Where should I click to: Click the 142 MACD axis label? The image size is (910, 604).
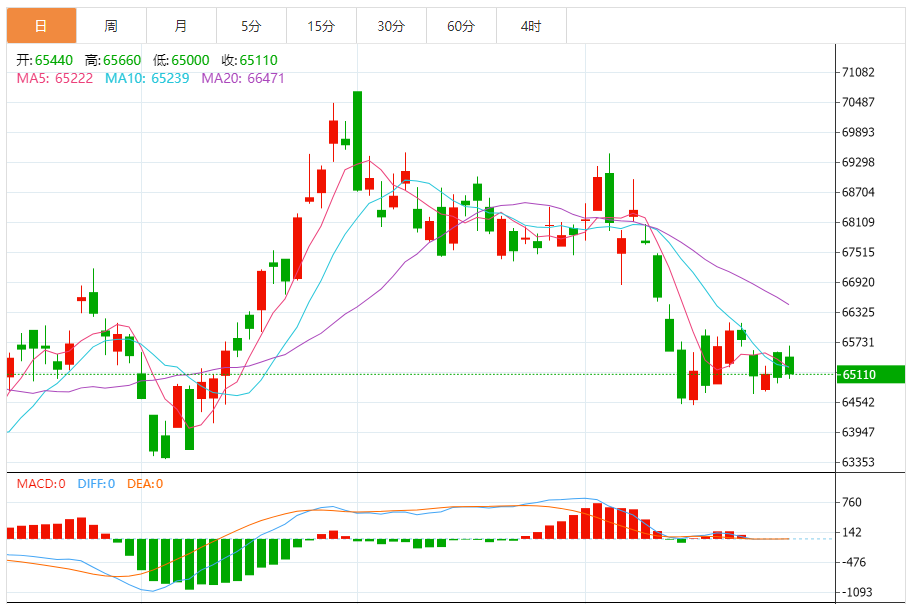pos(852,533)
